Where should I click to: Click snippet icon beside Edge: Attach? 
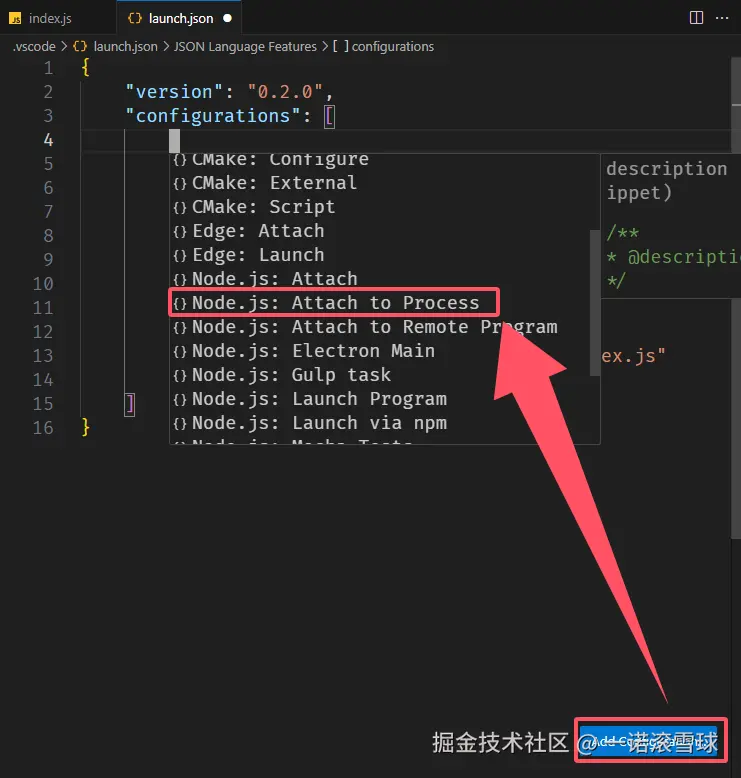180,231
